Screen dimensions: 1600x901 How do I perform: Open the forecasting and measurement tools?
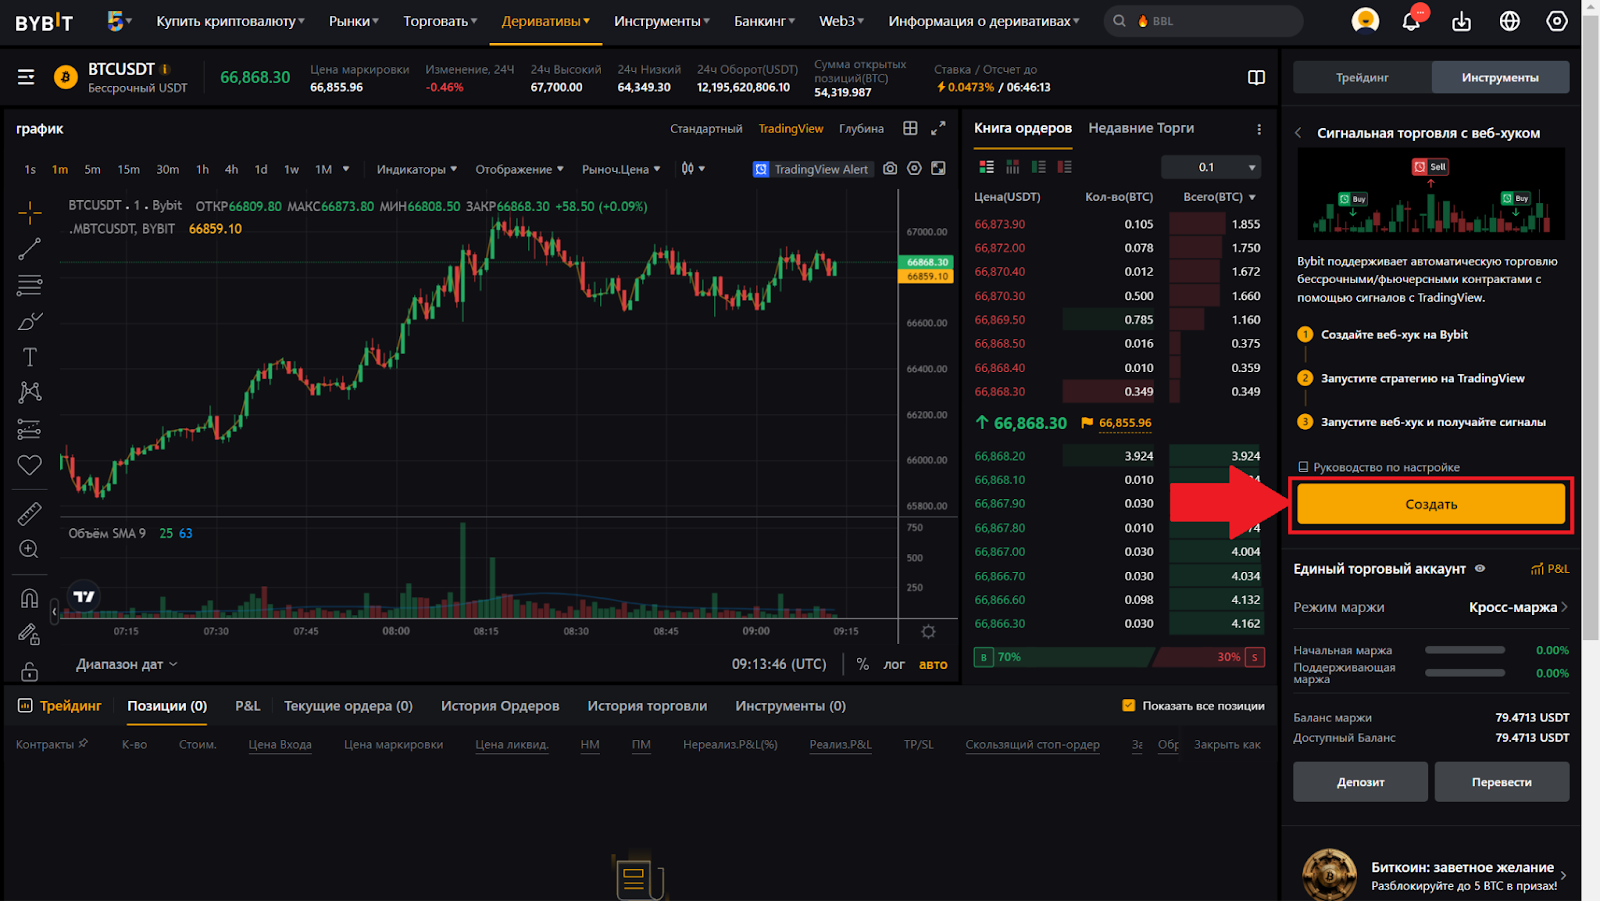click(29, 429)
